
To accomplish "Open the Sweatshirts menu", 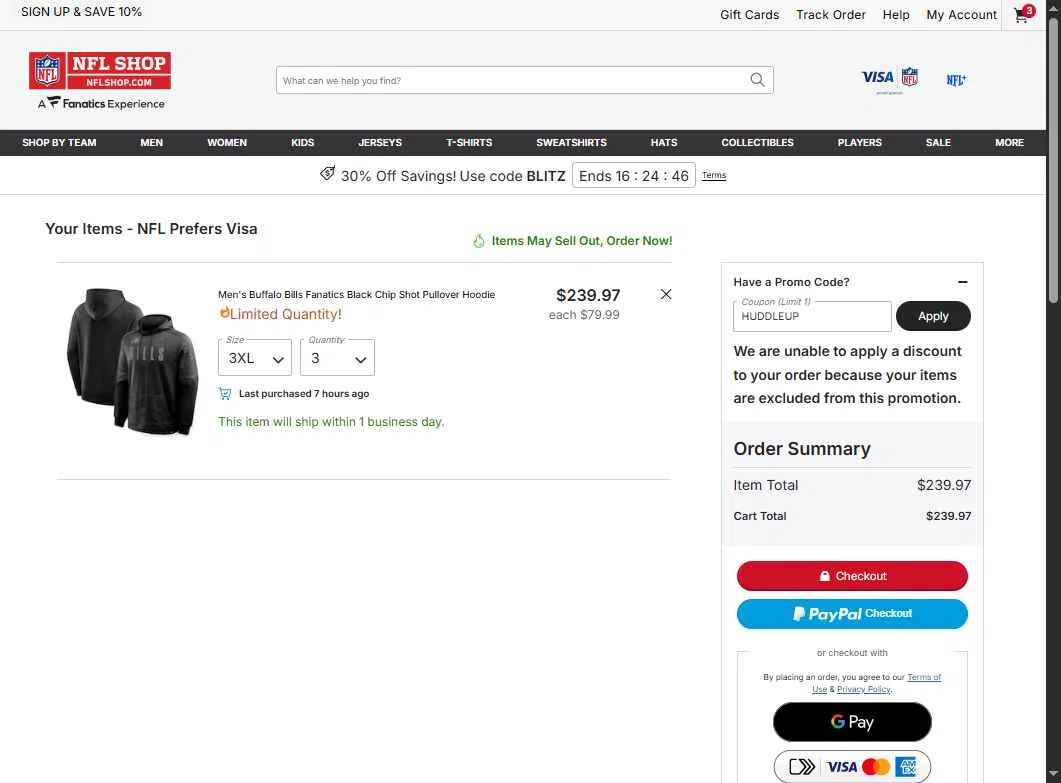I will click(571, 143).
